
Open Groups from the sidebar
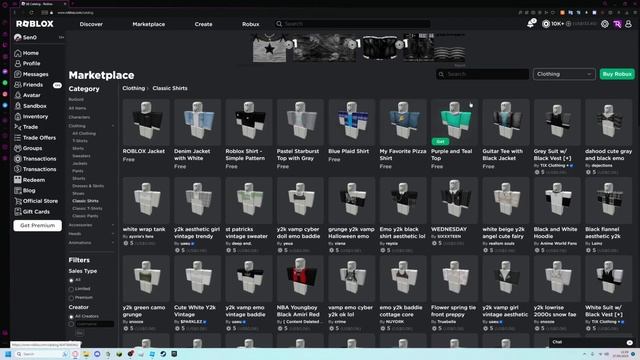point(28,148)
